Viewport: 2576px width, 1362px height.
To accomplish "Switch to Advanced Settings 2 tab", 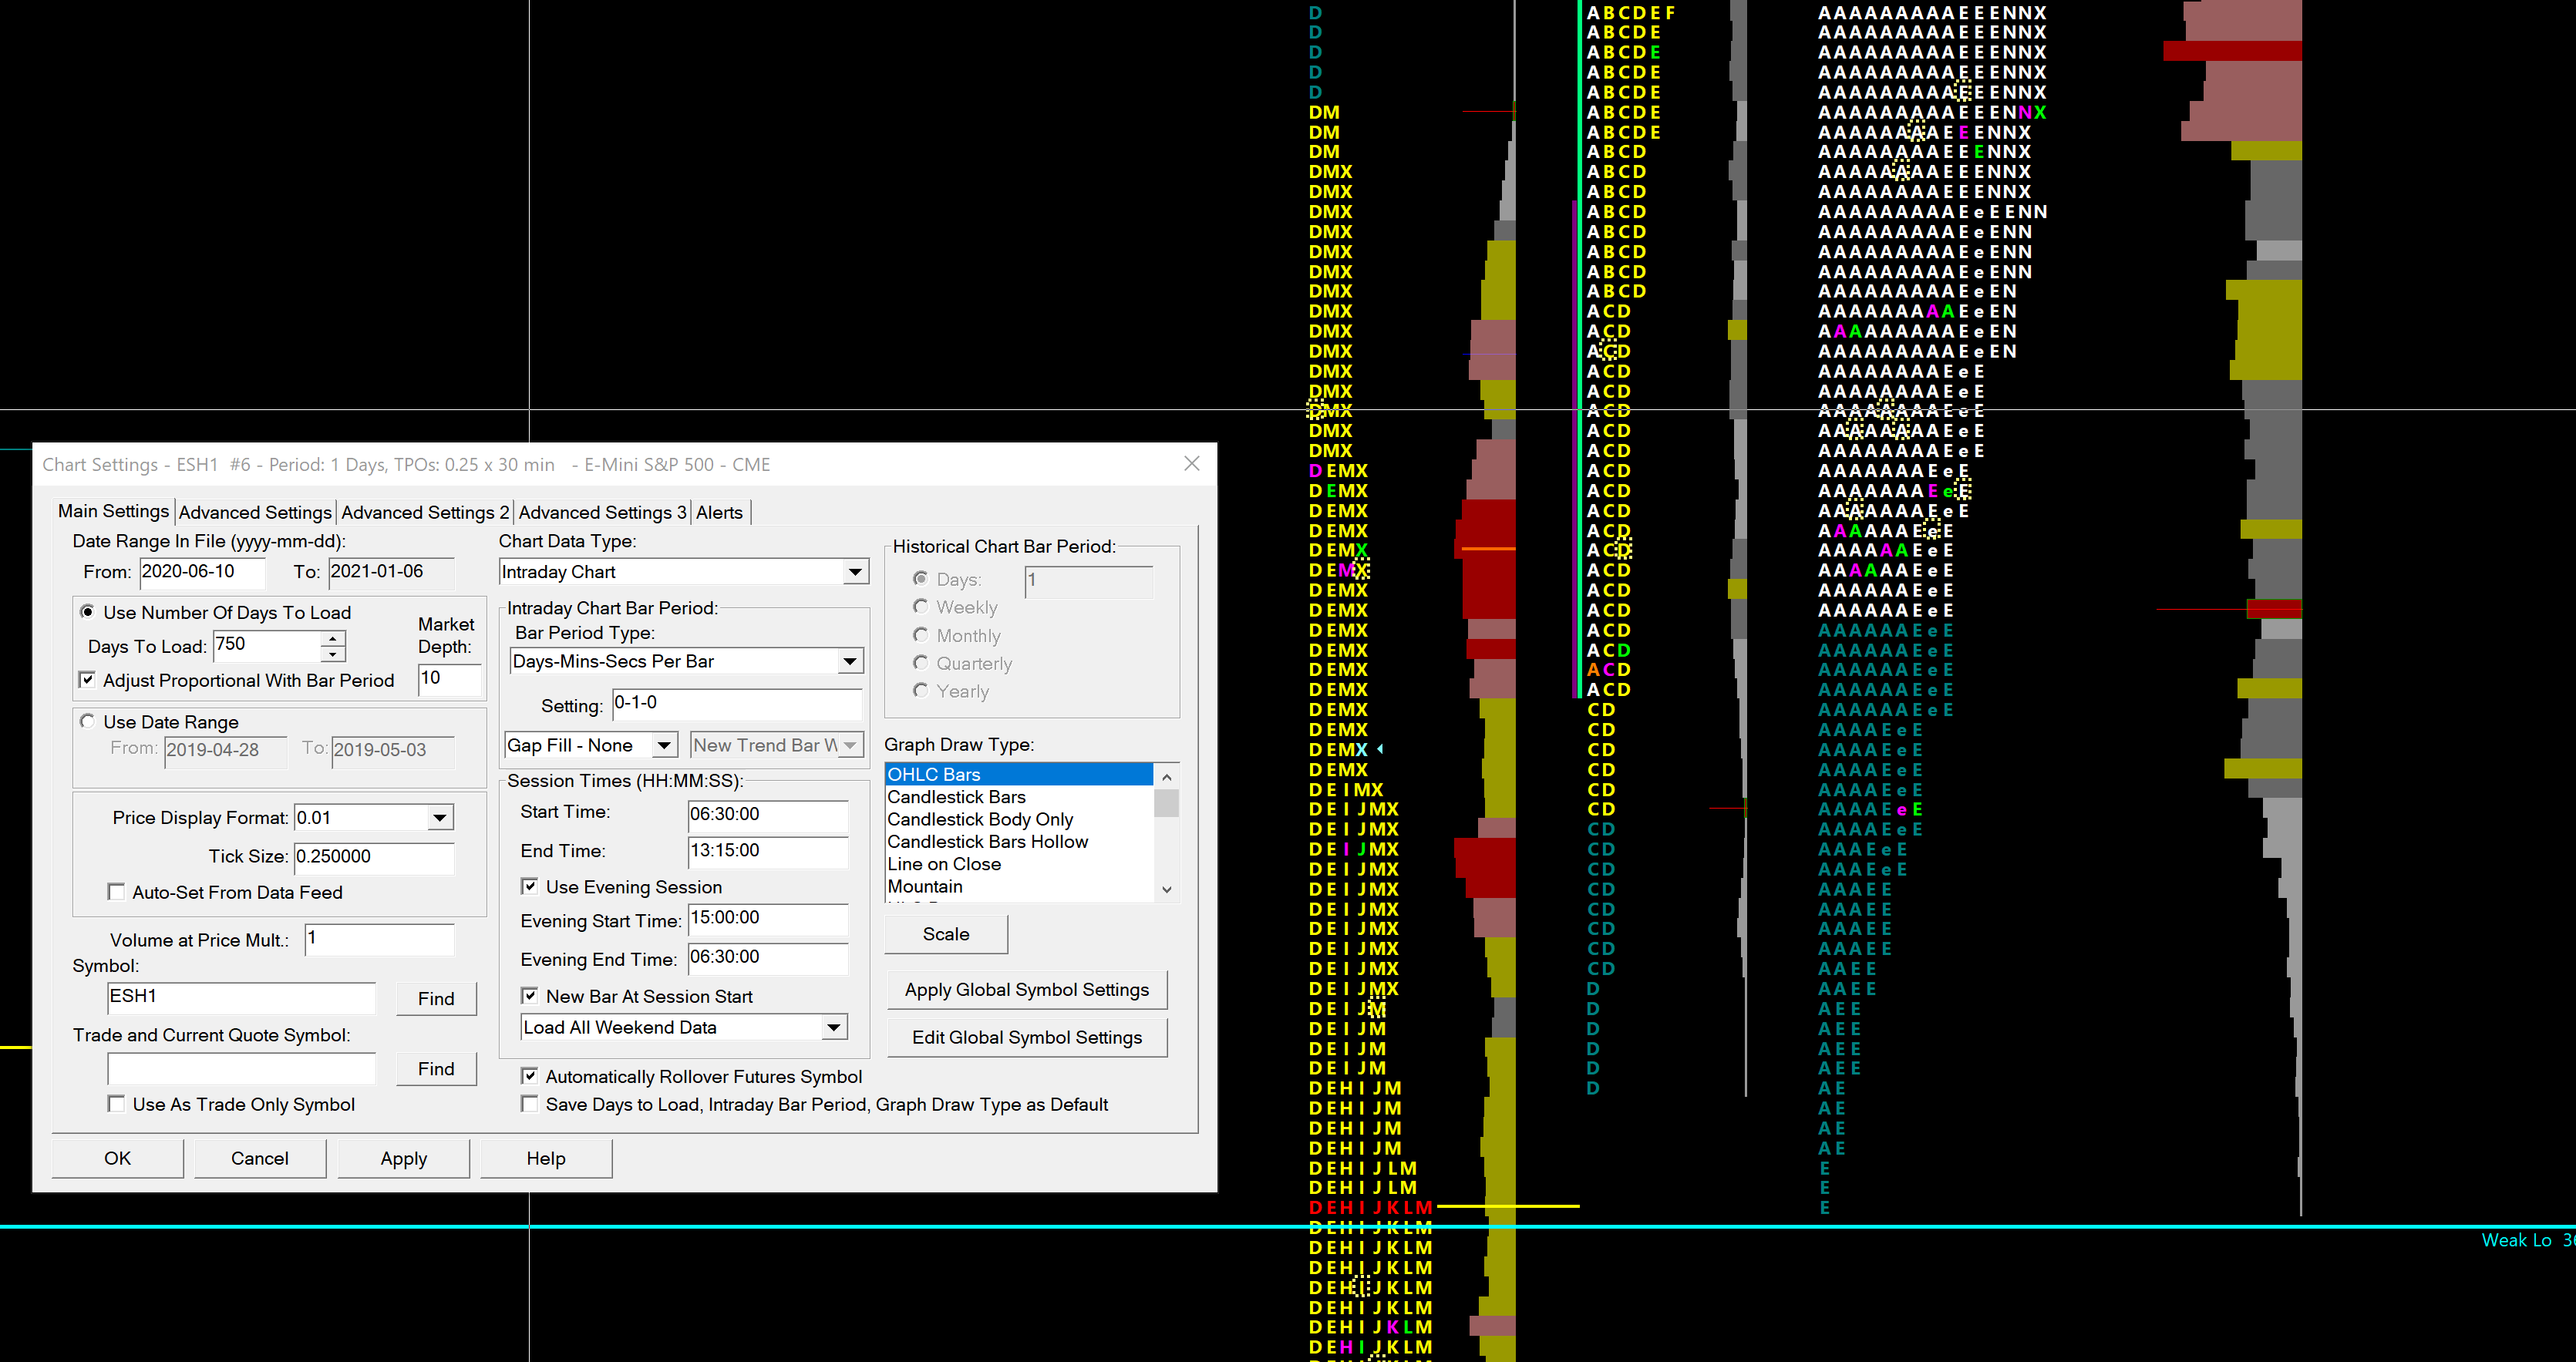I will click(x=425, y=512).
